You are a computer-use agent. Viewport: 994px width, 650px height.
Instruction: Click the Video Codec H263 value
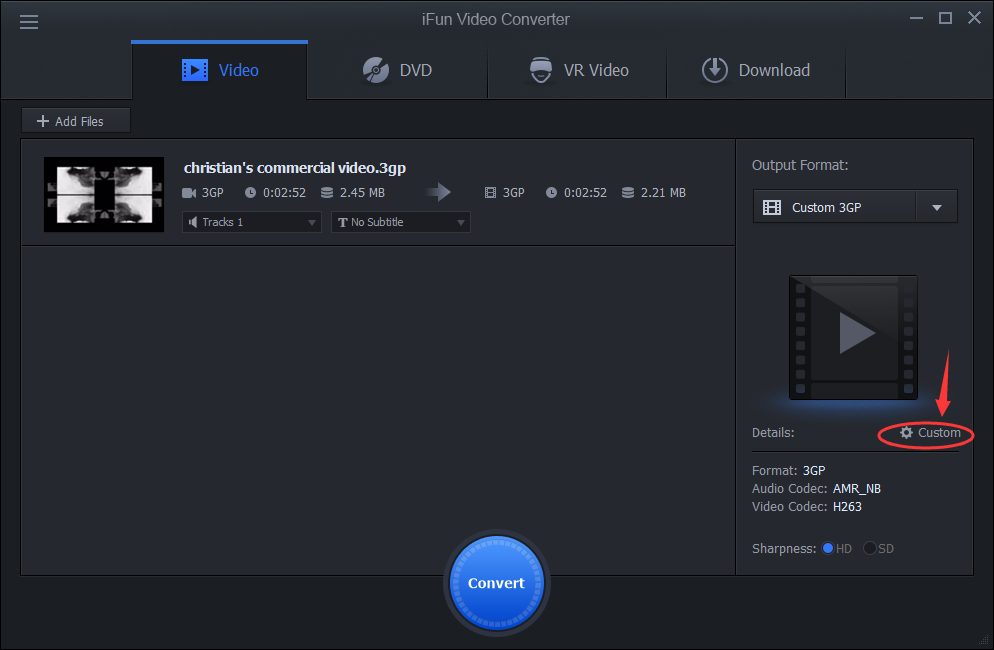click(847, 507)
